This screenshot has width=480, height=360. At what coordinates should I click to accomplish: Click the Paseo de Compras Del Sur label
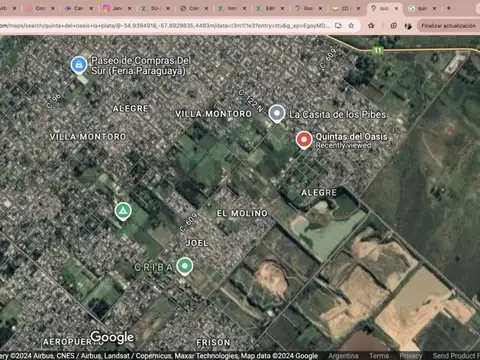[141, 65]
